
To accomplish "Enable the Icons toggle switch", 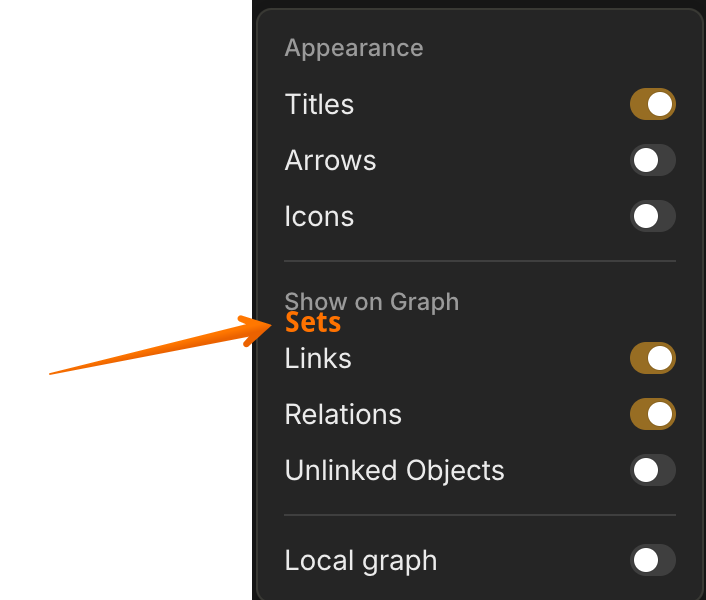I will click(652, 216).
